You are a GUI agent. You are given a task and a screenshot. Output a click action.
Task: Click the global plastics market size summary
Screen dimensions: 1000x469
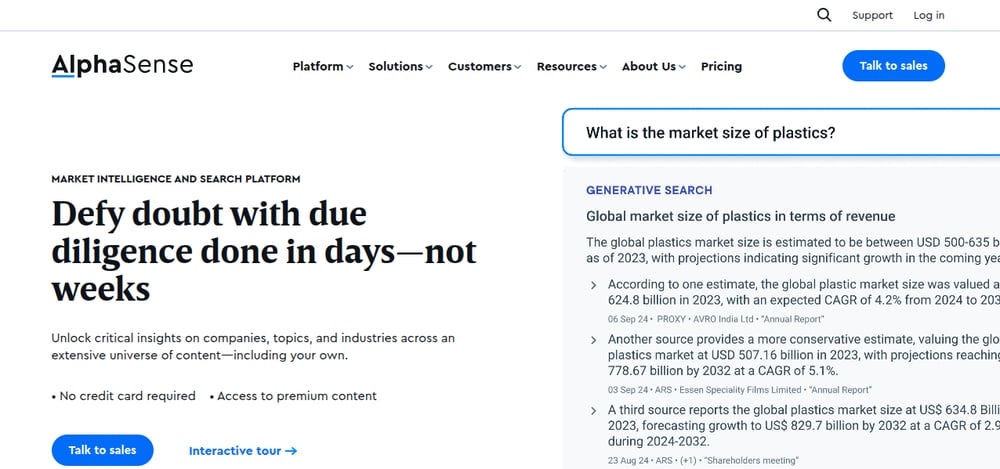(793, 250)
